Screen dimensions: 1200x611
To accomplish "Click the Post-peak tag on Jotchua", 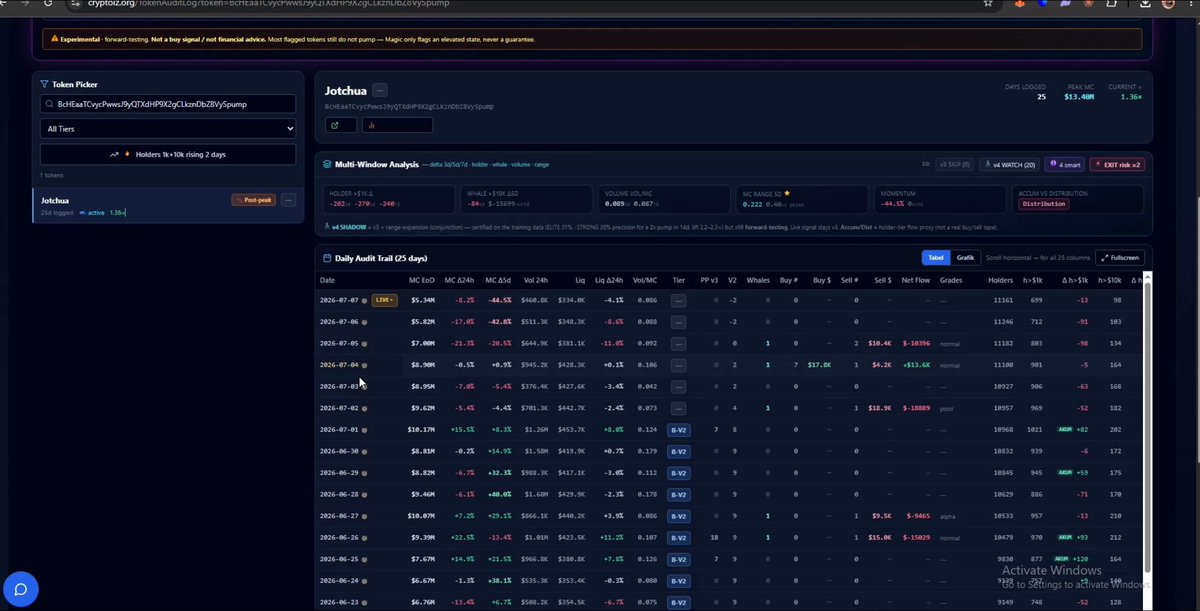I will pos(254,200).
